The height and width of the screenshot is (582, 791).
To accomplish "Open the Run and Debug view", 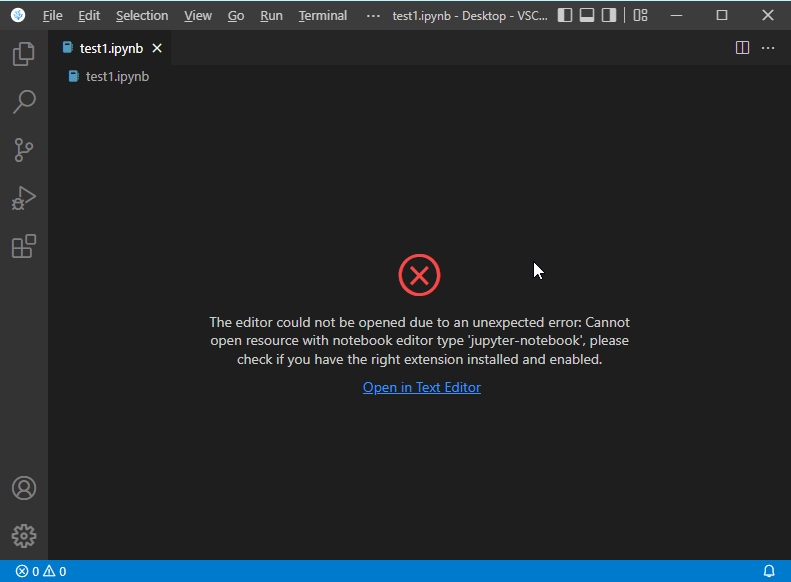I will [24, 198].
